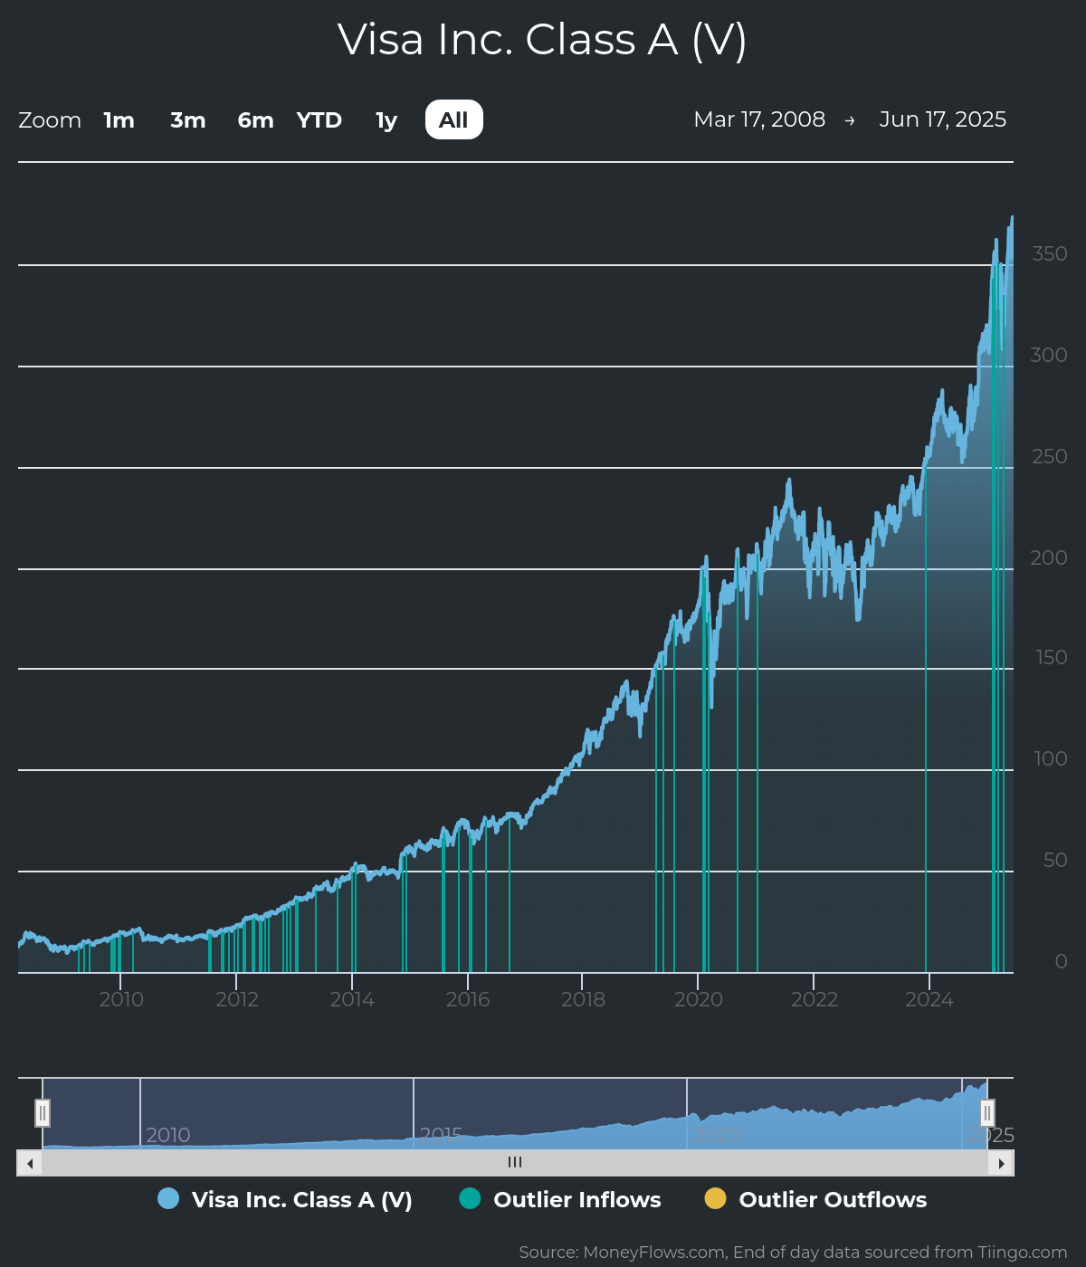The image size is (1086, 1267).
Task: Select the YTD zoom range
Action: tap(319, 120)
